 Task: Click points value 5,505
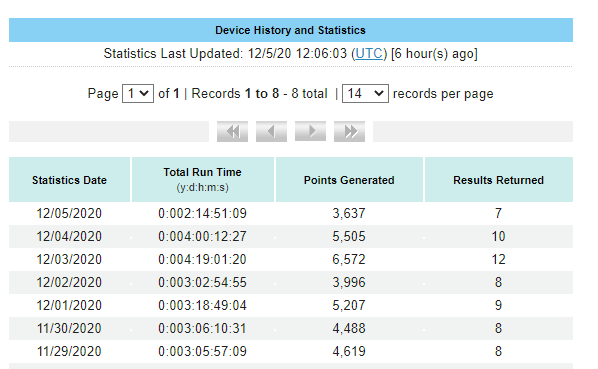point(349,236)
